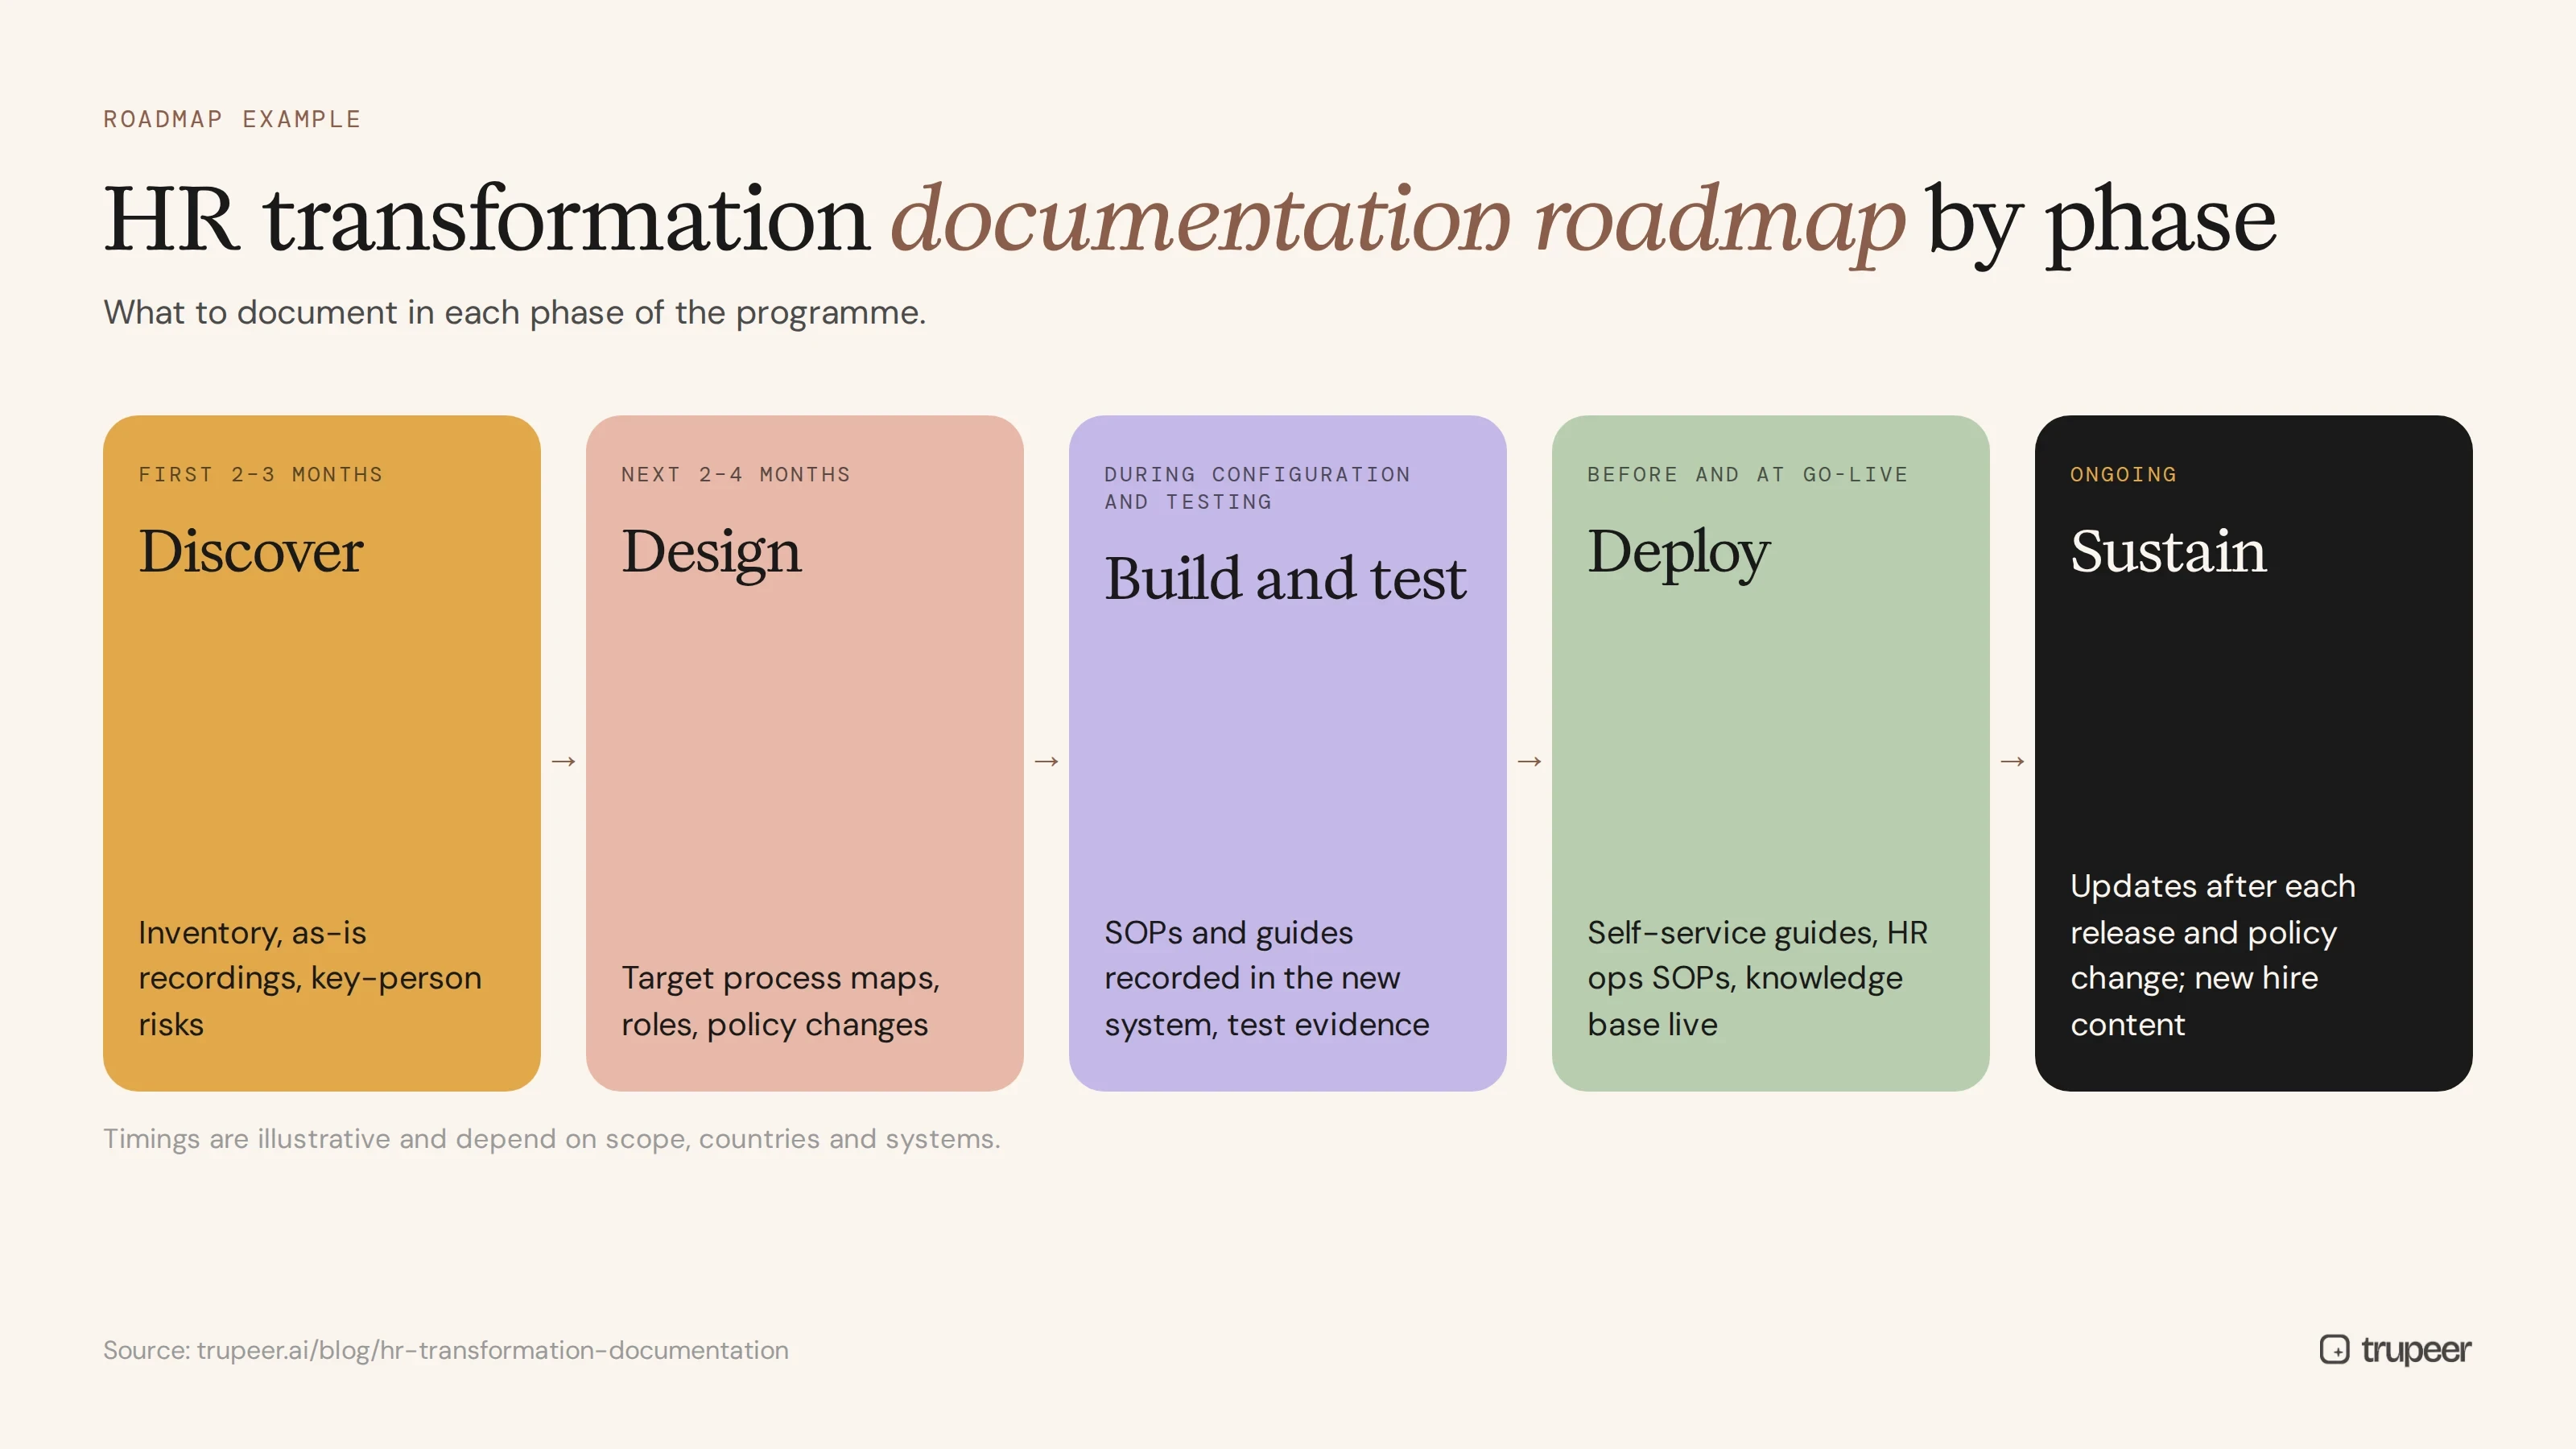The image size is (2576, 1449).
Task: Click the 'ROADMAP EXAMPLE' eyebrow label
Action: coord(232,119)
